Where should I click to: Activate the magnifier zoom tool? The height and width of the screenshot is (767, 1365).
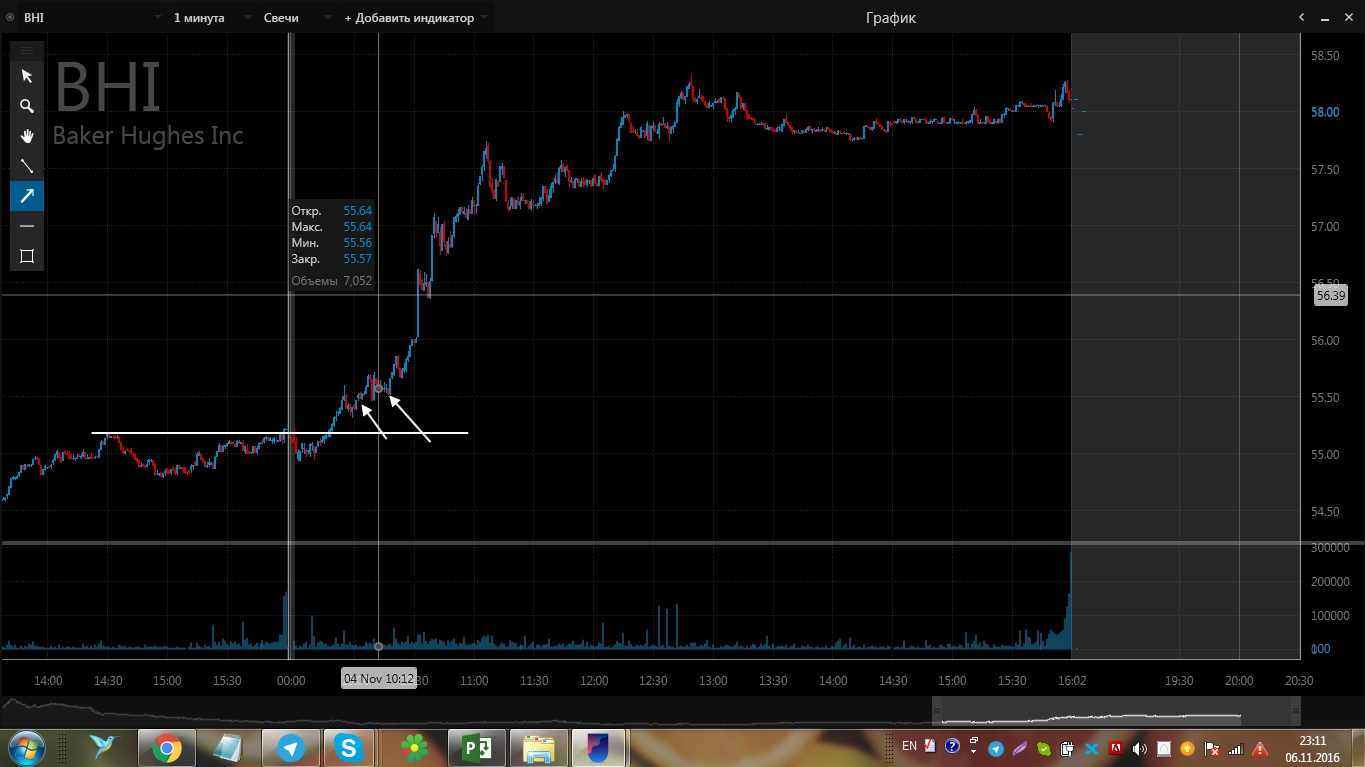27,106
